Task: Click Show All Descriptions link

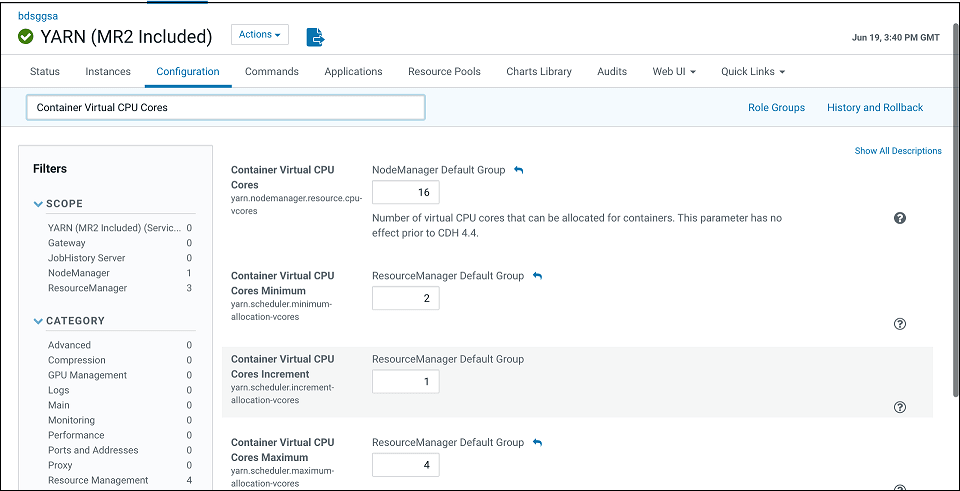Action: pyautogui.click(x=897, y=151)
